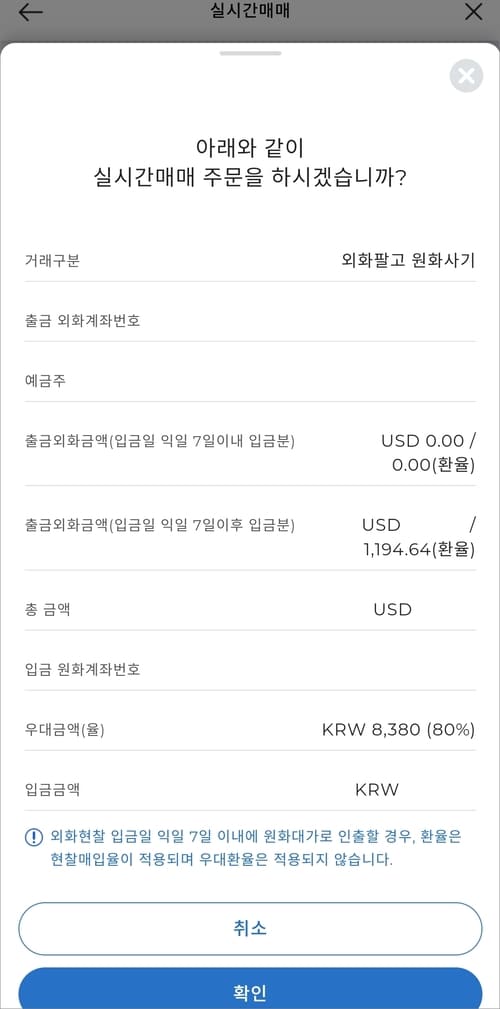This screenshot has height=1009, width=500.
Task: Tap the blue info icon beside the notice
Action: (33, 837)
